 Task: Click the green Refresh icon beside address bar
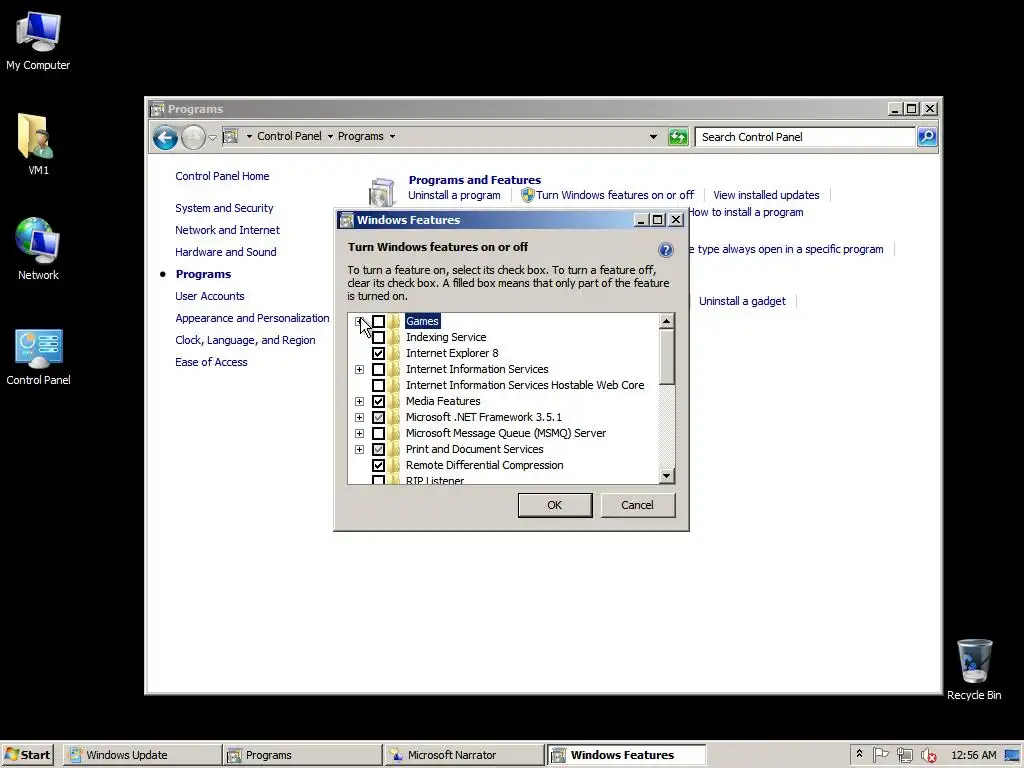pos(678,136)
